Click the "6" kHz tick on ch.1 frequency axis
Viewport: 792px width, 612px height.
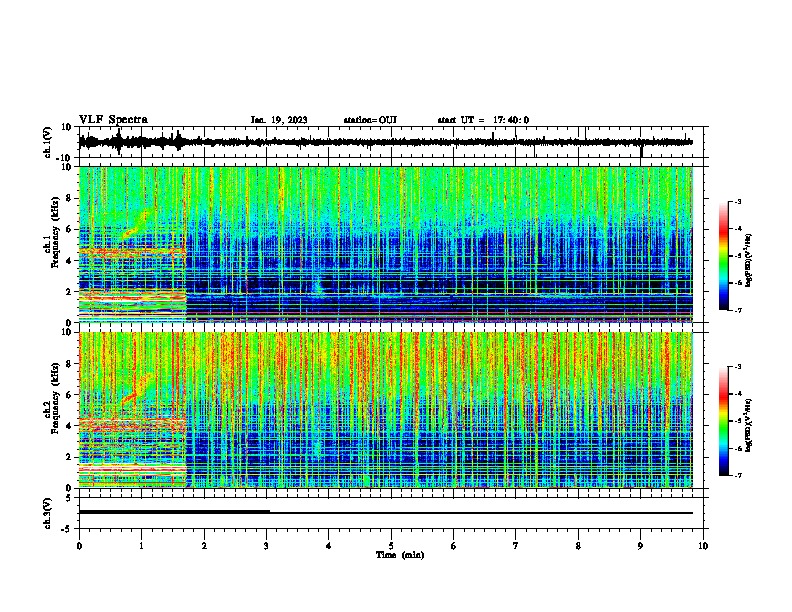(70, 230)
